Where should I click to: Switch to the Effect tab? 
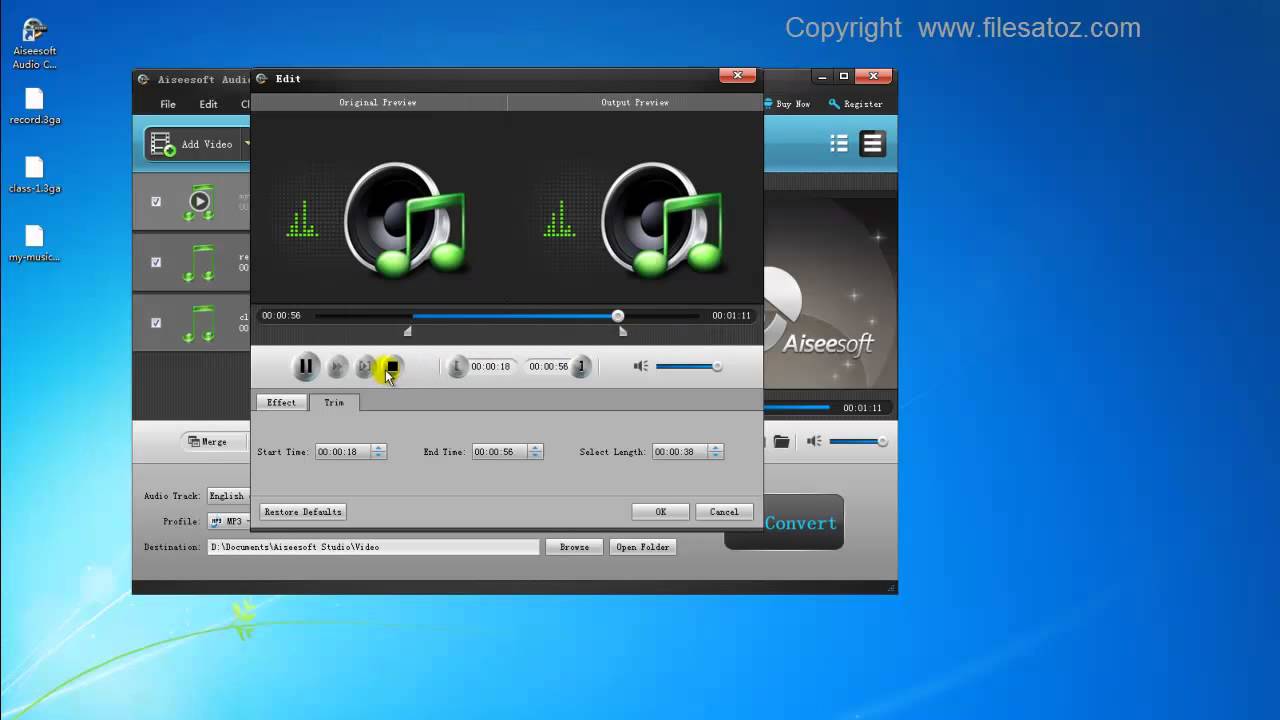point(281,402)
